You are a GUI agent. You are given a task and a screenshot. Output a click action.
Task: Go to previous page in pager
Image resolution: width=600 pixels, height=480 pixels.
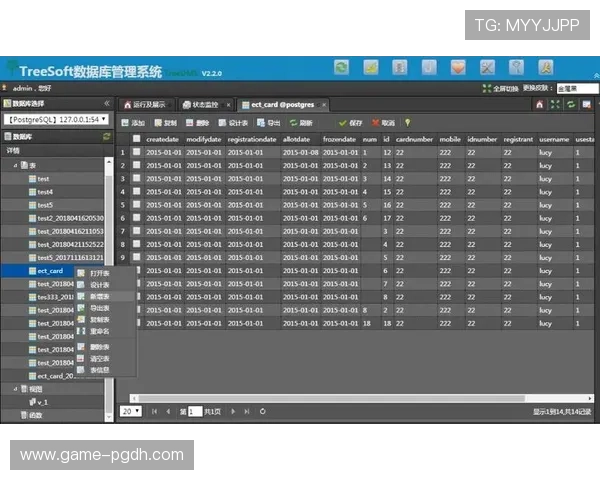(168, 411)
